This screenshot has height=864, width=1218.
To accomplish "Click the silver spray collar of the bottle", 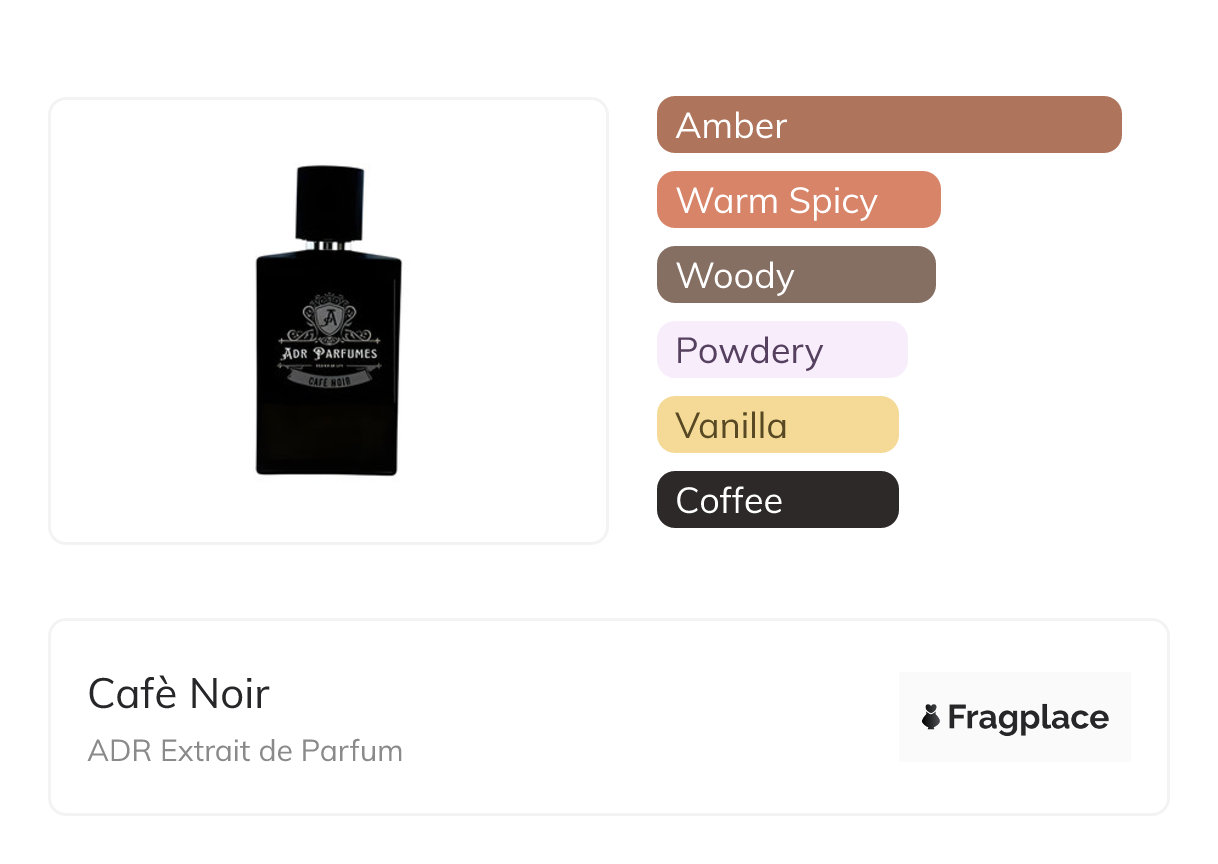I will [x=330, y=245].
